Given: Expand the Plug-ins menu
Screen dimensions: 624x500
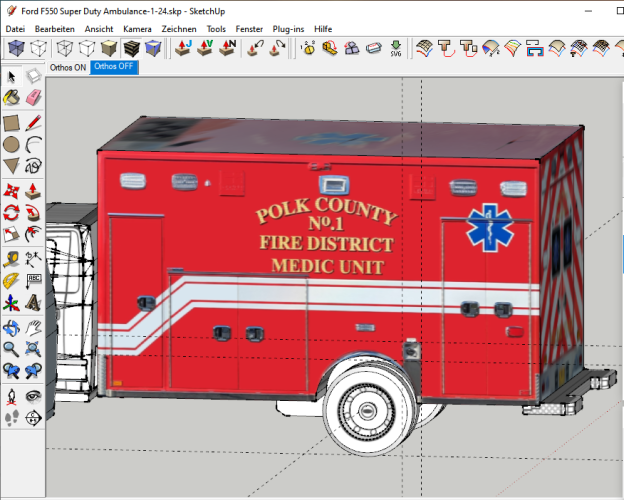Looking at the screenshot, I should 288,29.
